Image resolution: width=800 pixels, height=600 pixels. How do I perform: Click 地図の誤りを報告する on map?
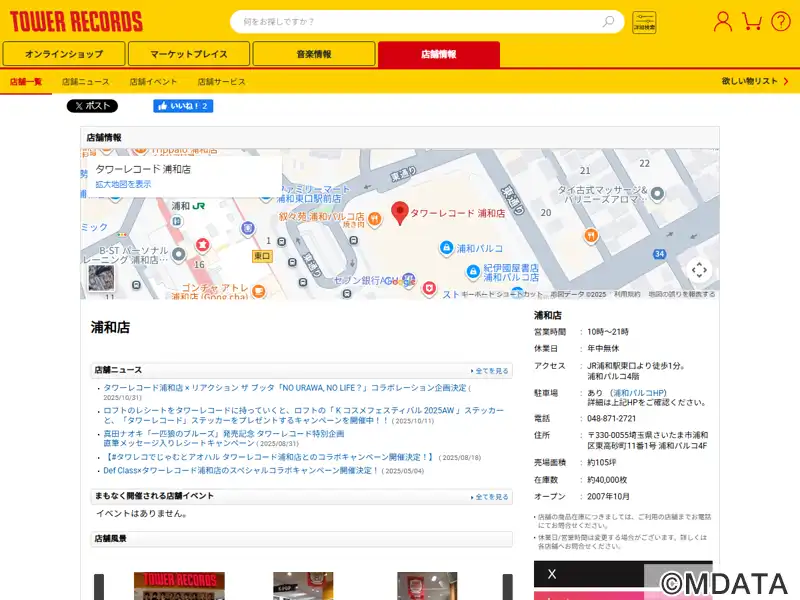tap(682, 294)
